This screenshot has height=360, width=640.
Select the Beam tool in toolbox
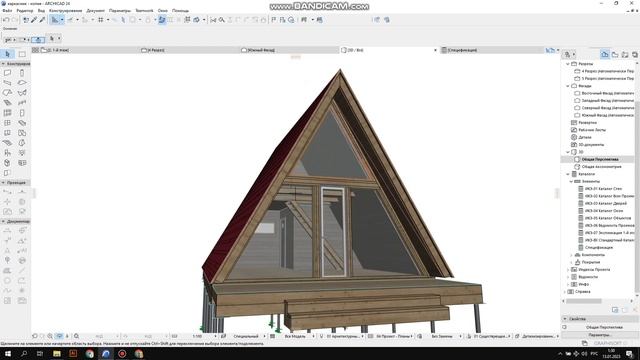(7, 83)
